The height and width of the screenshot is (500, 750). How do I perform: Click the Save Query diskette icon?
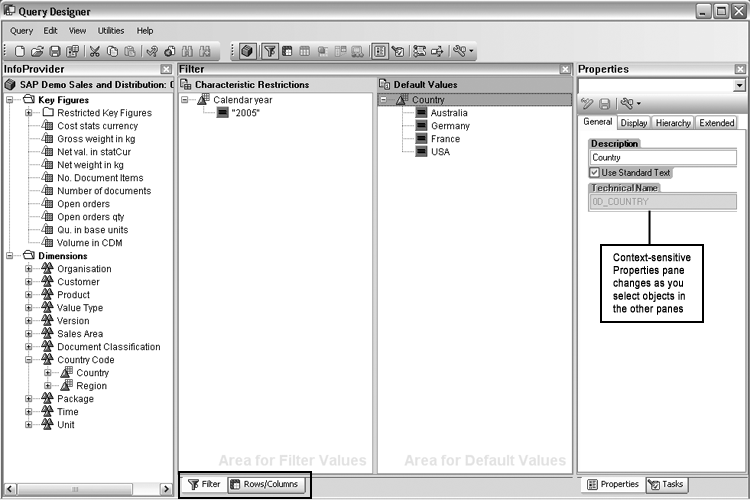pyautogui.click(x=55, y=51)
